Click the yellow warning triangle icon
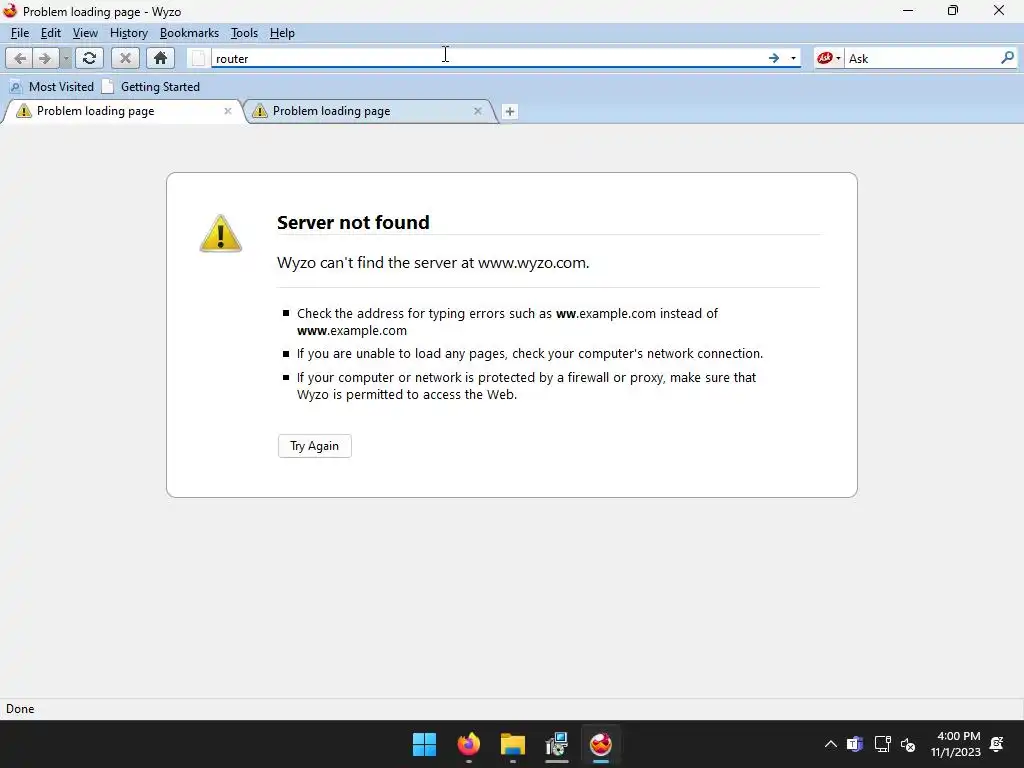The height and width of the screenshot is (768, 1024). [x=221, y=233]
